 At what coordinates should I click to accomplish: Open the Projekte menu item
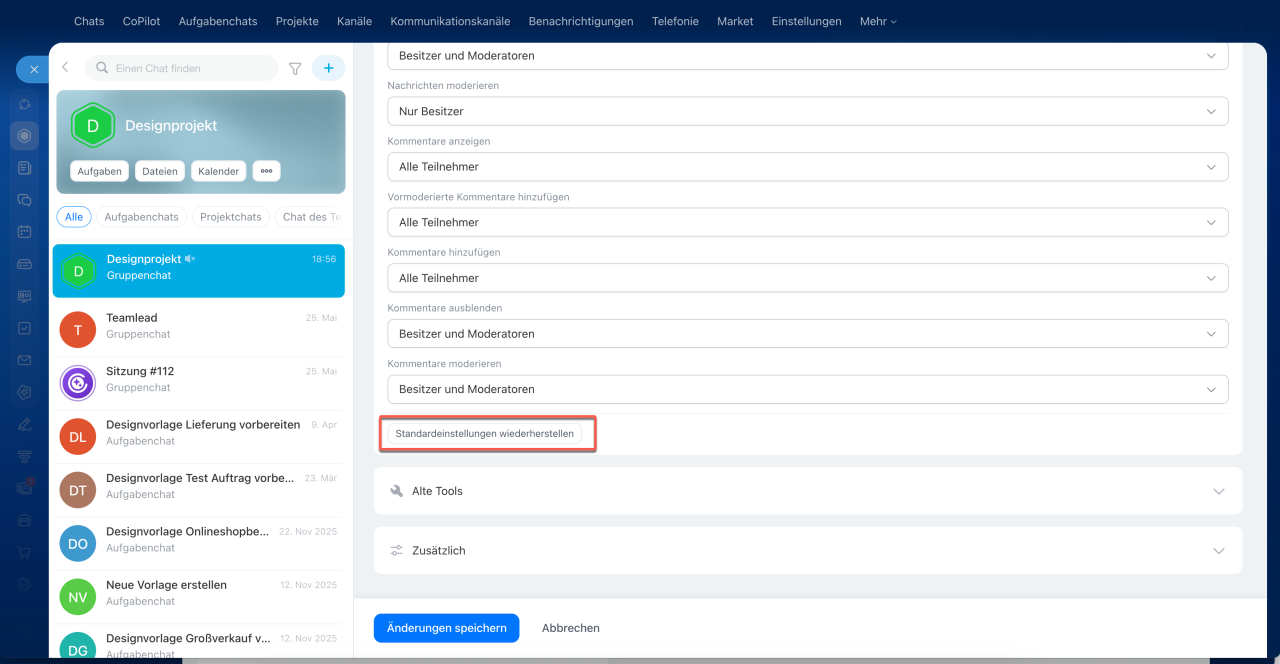pos(297,21)
